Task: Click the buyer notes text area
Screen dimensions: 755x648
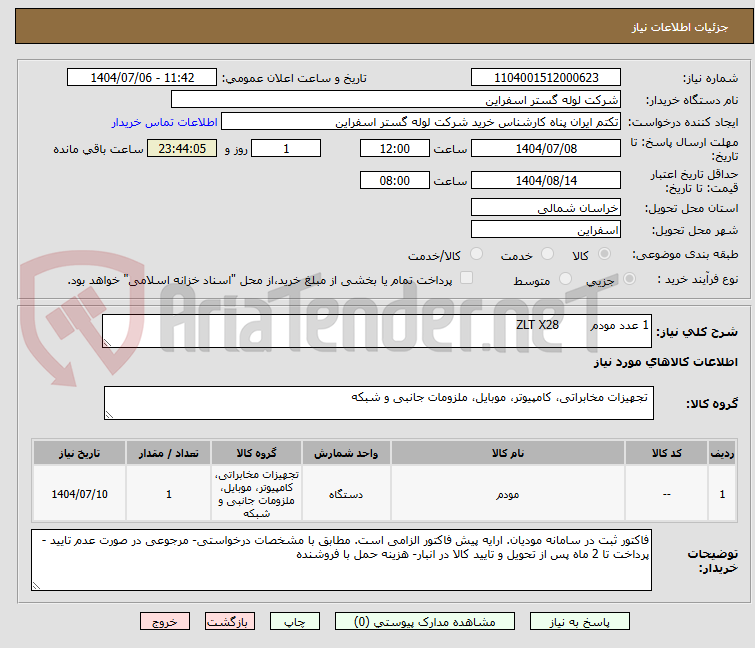Action: (341, 560)
